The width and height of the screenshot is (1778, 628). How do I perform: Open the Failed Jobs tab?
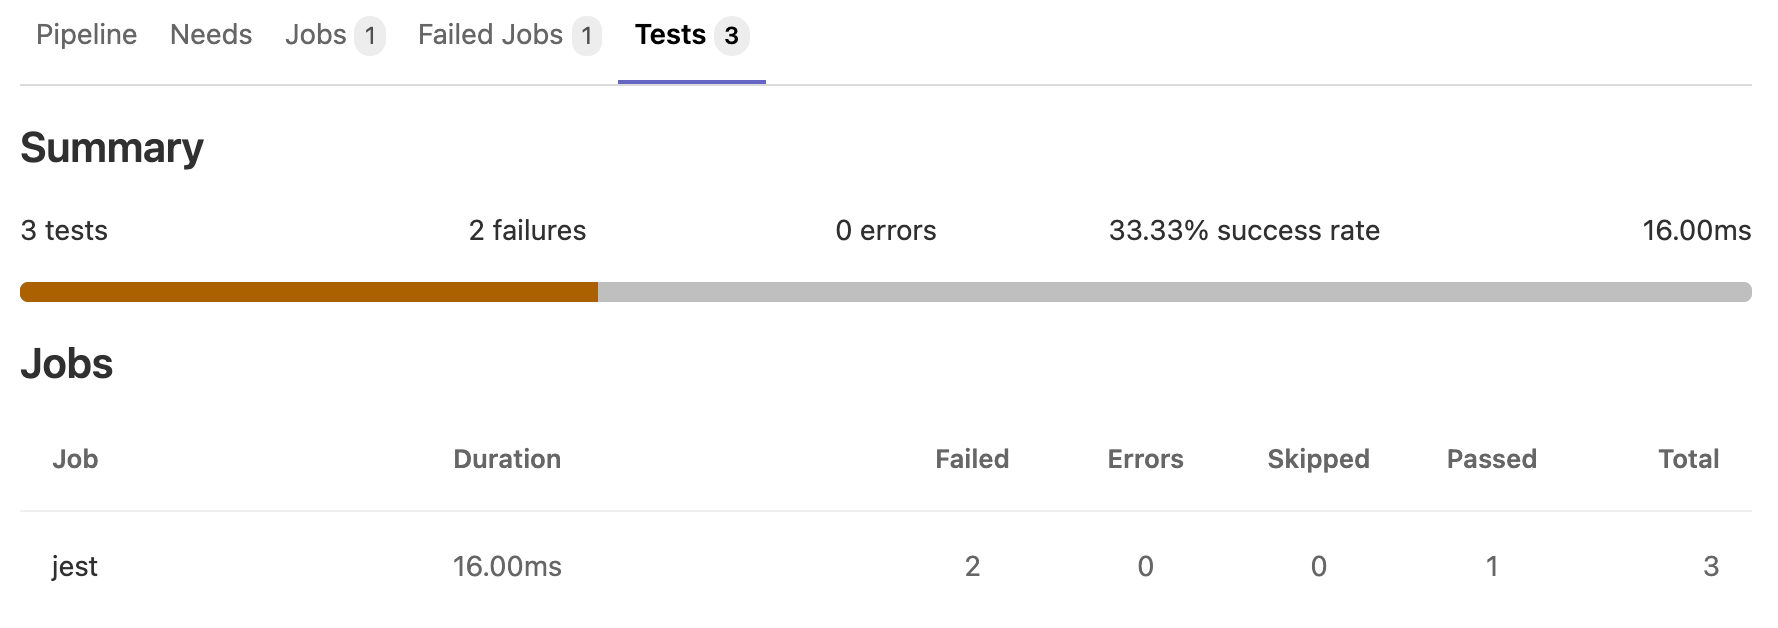click(x=489, y=35)
